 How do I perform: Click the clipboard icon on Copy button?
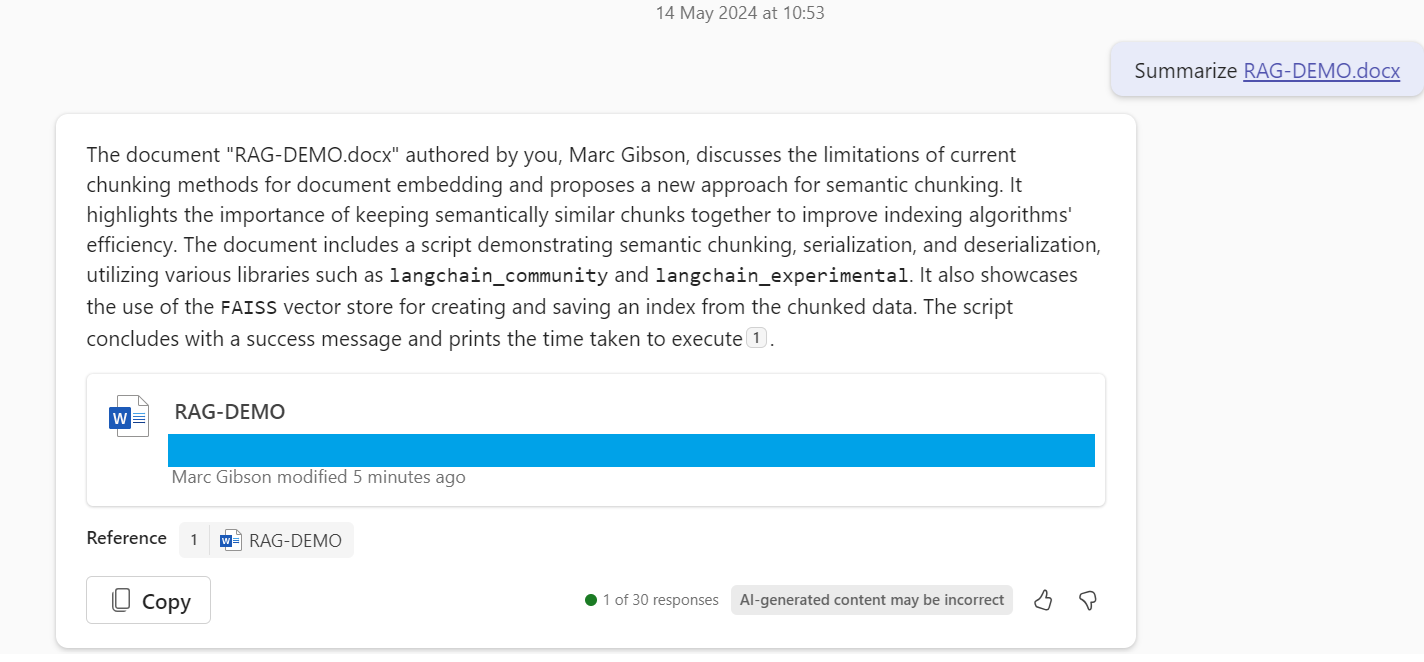tap(121, 600)
